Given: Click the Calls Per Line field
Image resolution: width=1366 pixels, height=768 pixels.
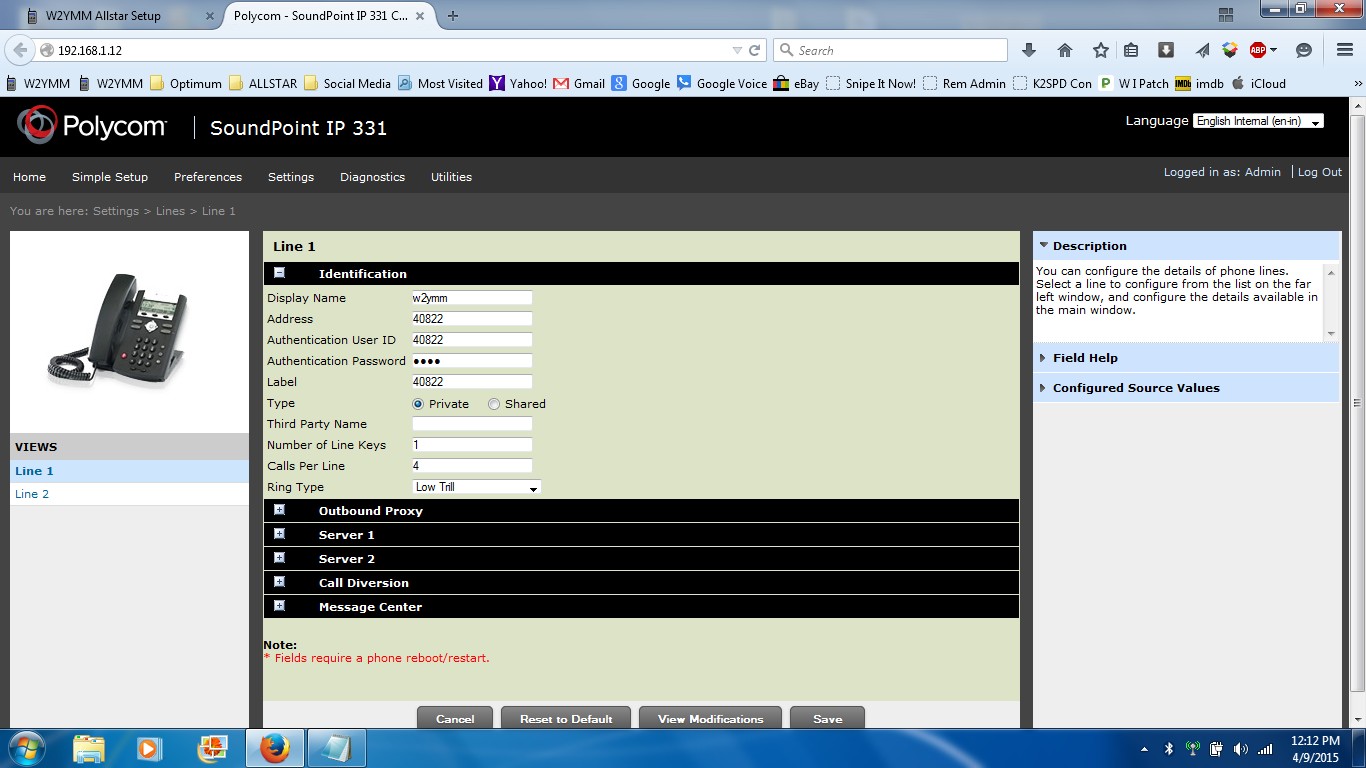Looking at the screenshot, I should [x=472, y=466].
